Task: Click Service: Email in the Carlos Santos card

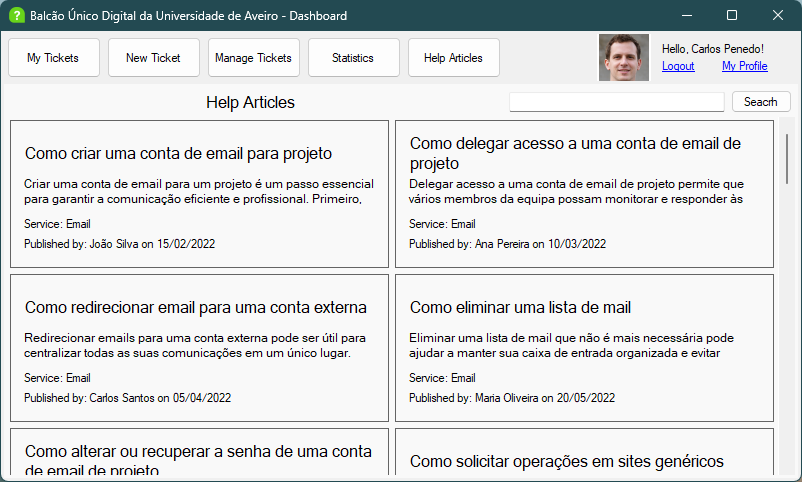Action: [x=57, y=378]
